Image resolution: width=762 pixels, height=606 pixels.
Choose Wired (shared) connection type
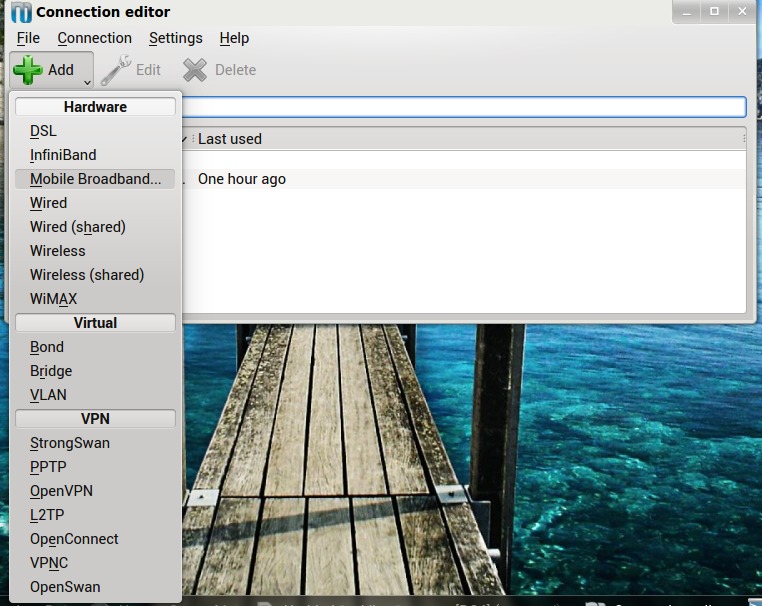(x=78, y=227)
